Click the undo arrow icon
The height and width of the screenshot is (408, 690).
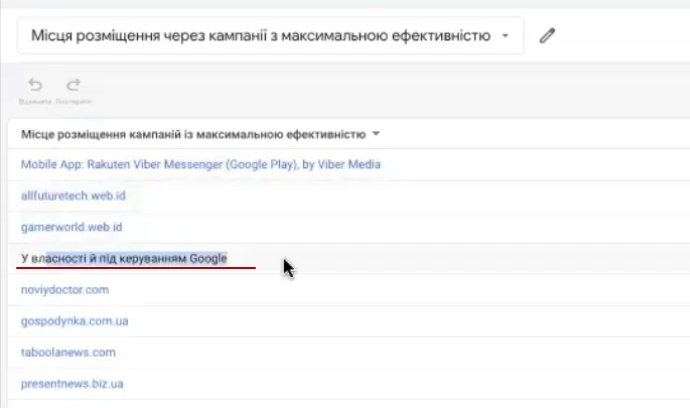pyautogui.click(x=36, y=86)
